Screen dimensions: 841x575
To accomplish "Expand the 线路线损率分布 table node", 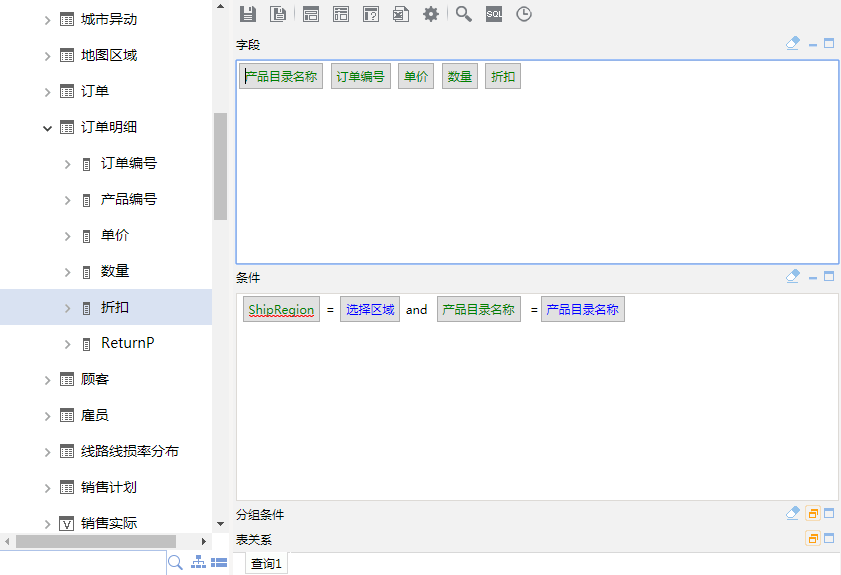I will pyautogui.click(x=47, y=452).
